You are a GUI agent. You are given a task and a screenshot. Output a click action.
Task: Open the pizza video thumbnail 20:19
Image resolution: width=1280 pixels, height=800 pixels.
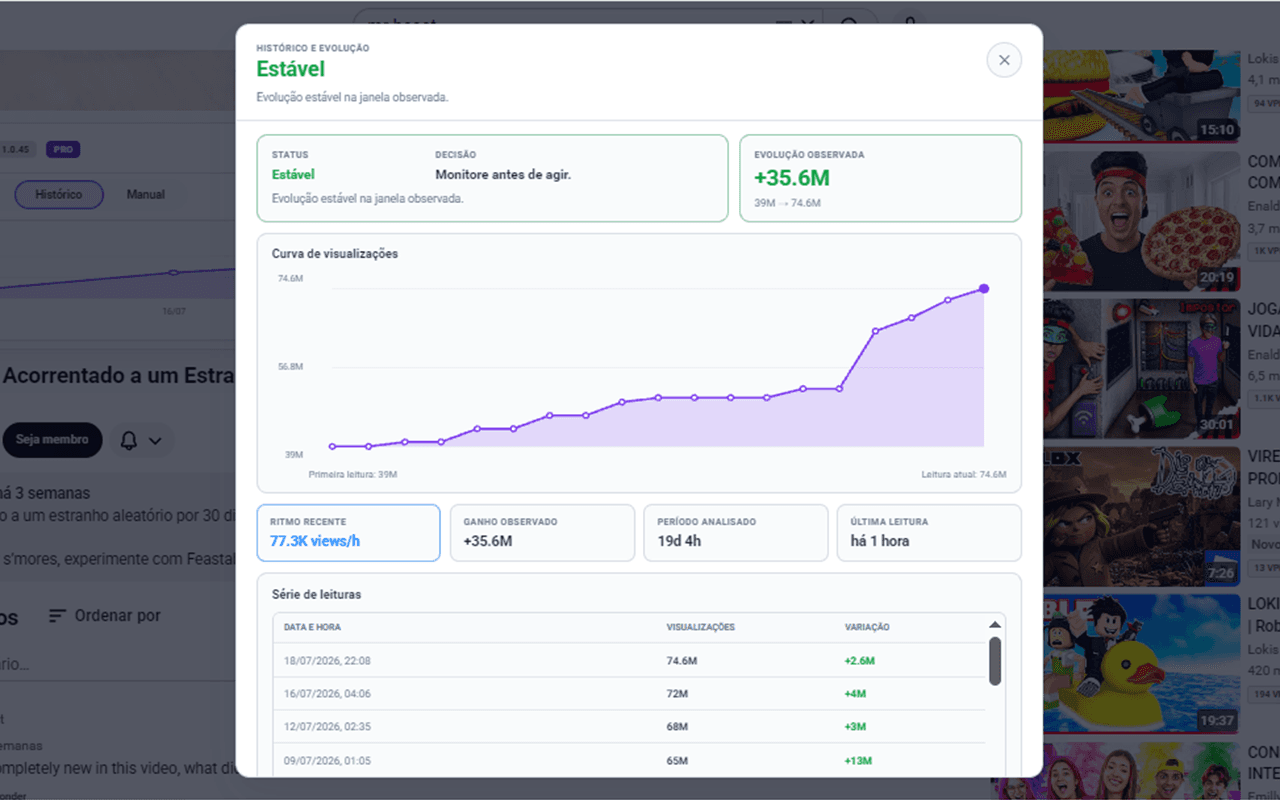(x=1141, y=221)
